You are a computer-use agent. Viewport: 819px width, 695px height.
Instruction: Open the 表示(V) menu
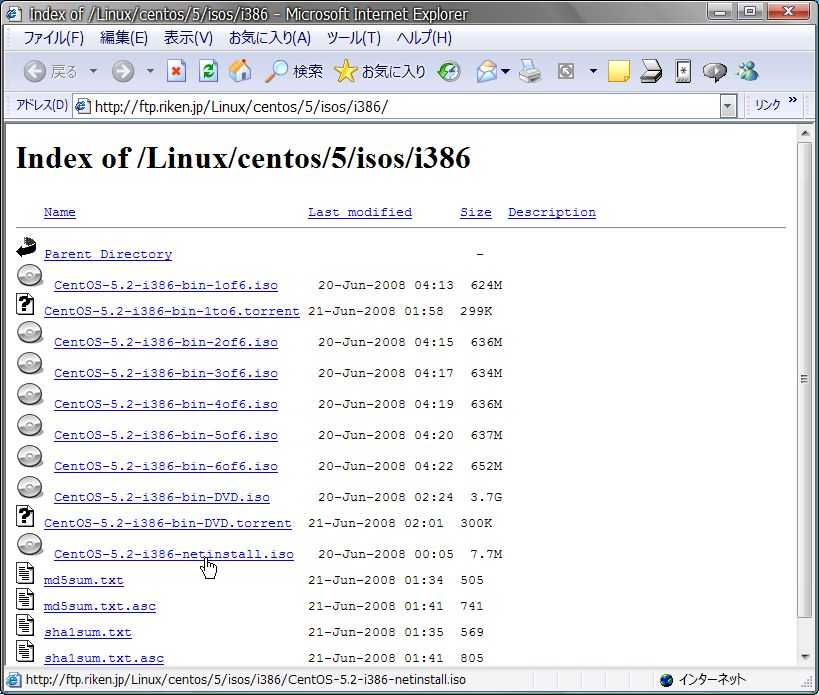(189, 38)
